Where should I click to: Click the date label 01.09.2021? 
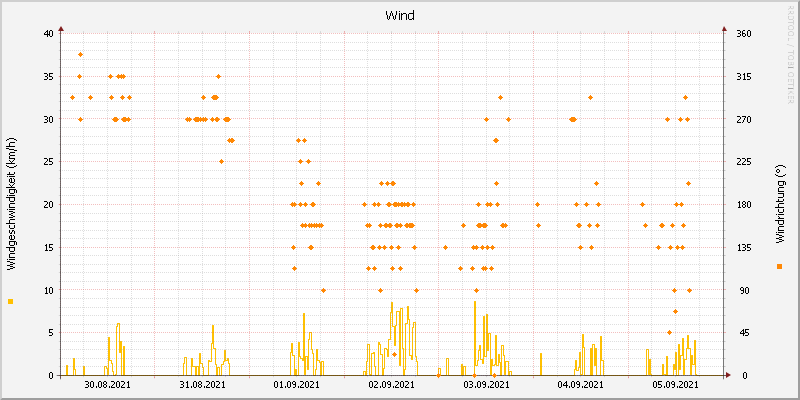(x=296, y=384)
